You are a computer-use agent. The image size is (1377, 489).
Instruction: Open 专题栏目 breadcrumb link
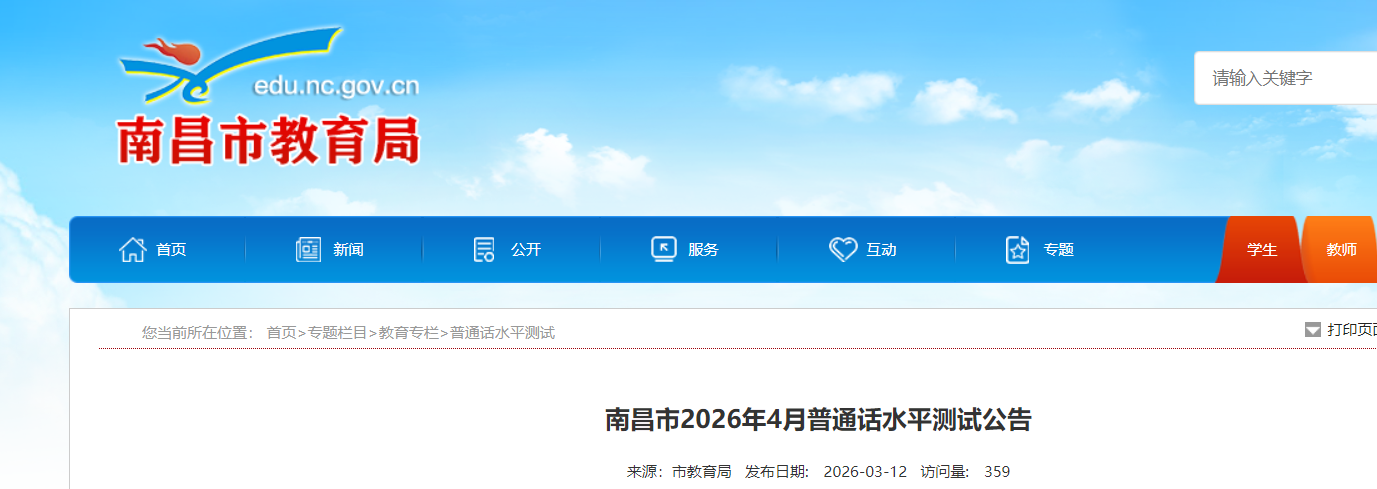[337, 333]
